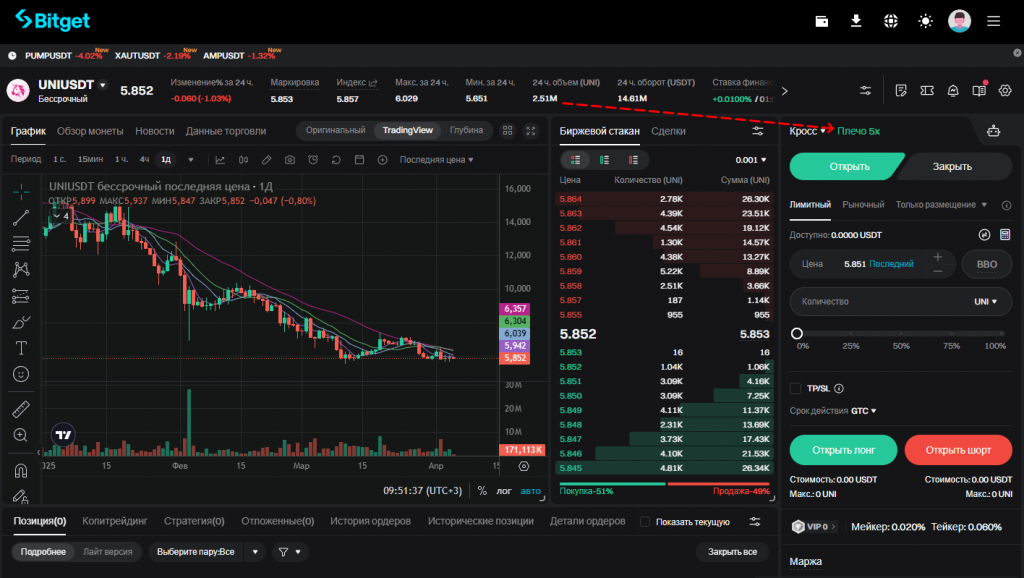
Task: Open the emoji sticker tool
Action: (x=21, y=374)
